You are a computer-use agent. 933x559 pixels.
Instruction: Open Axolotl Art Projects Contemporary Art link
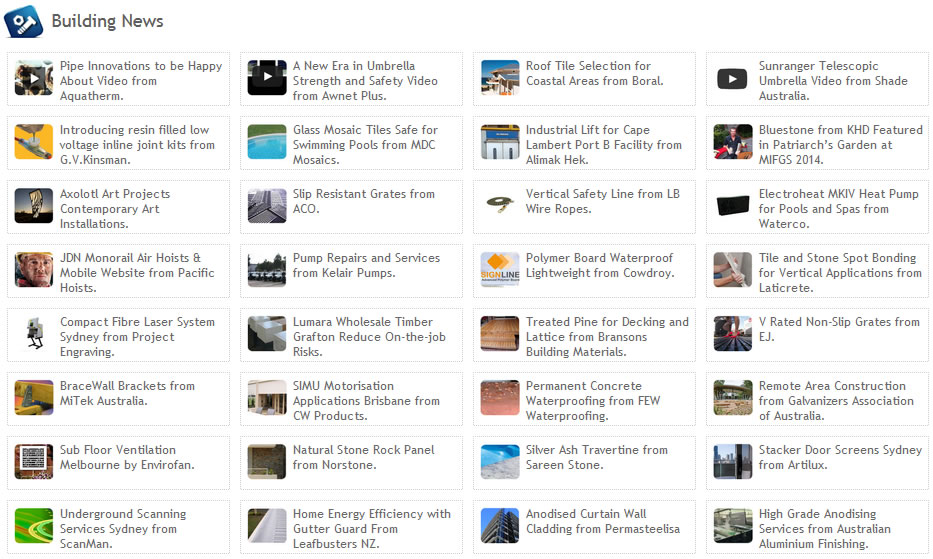115,209
